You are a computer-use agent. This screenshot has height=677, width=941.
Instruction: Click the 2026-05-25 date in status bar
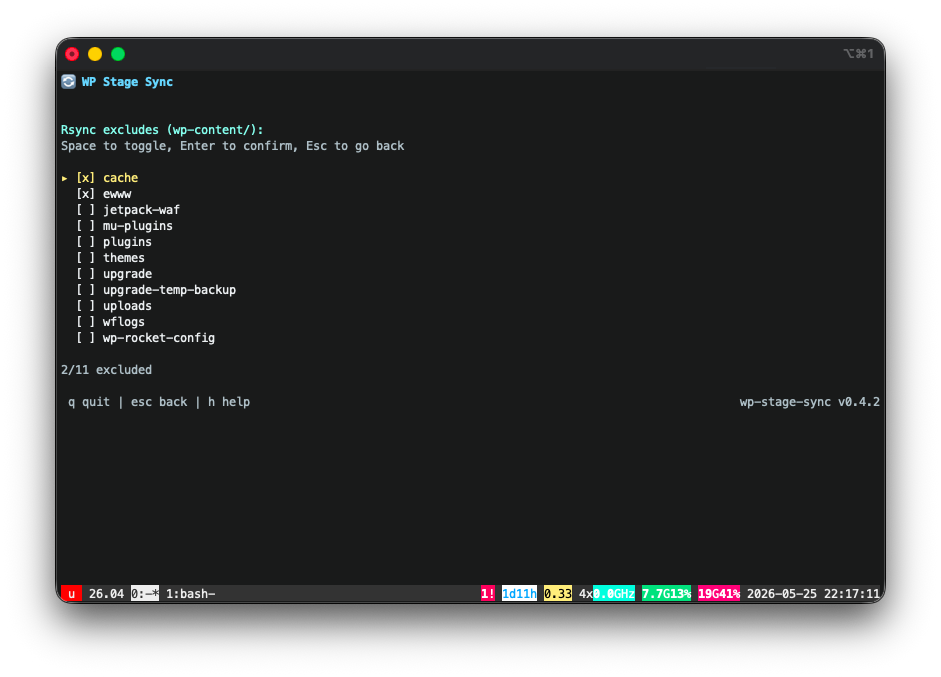click(782, 594)
